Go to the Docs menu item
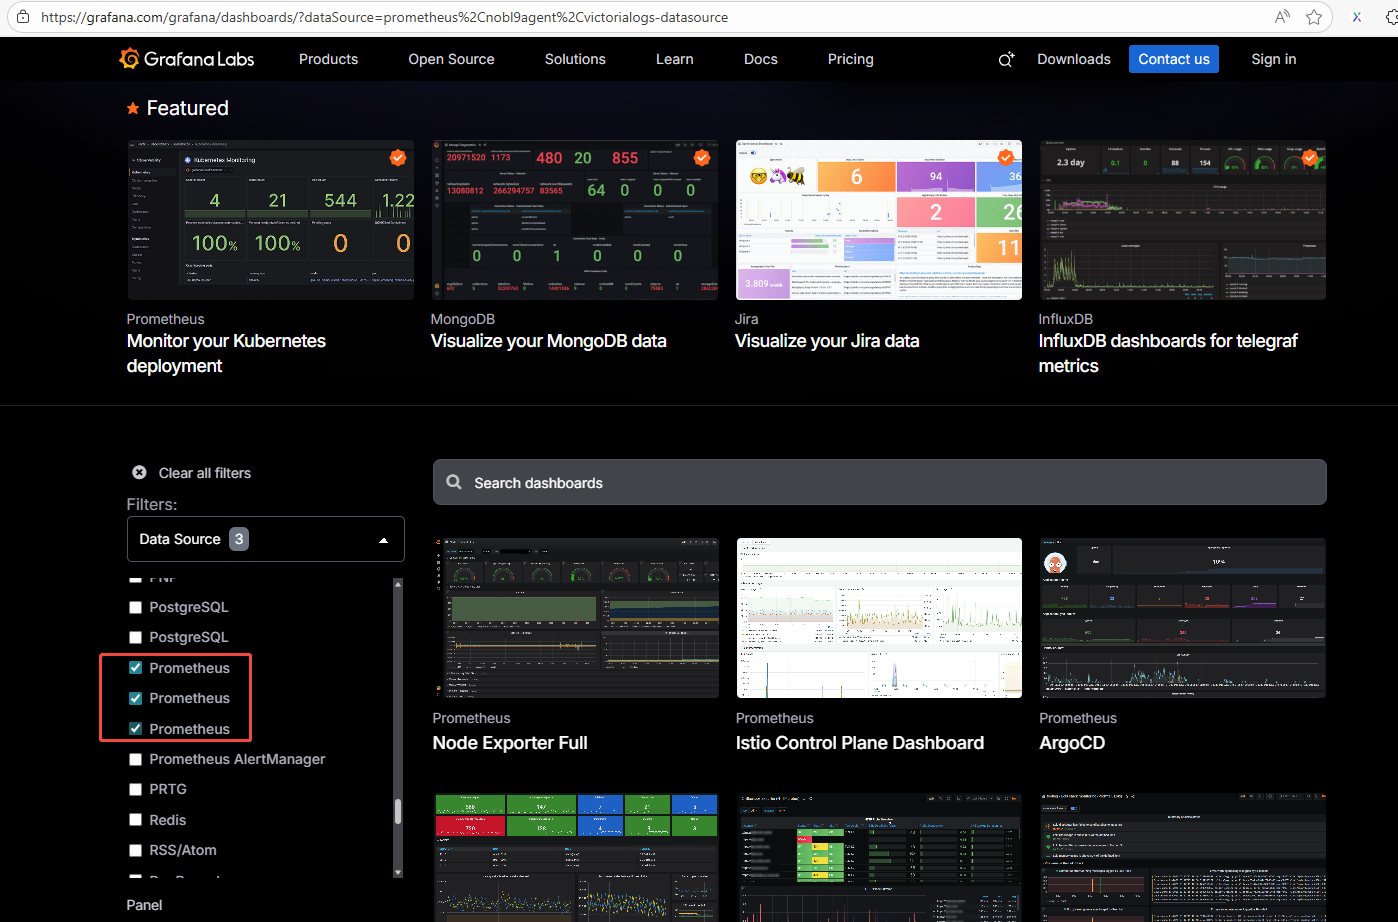 point(760,59)
